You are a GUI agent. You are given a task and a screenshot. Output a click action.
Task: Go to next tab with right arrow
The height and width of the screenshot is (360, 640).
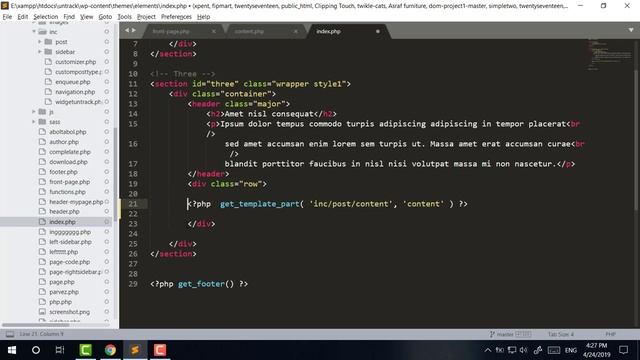[x=133, y=30]
